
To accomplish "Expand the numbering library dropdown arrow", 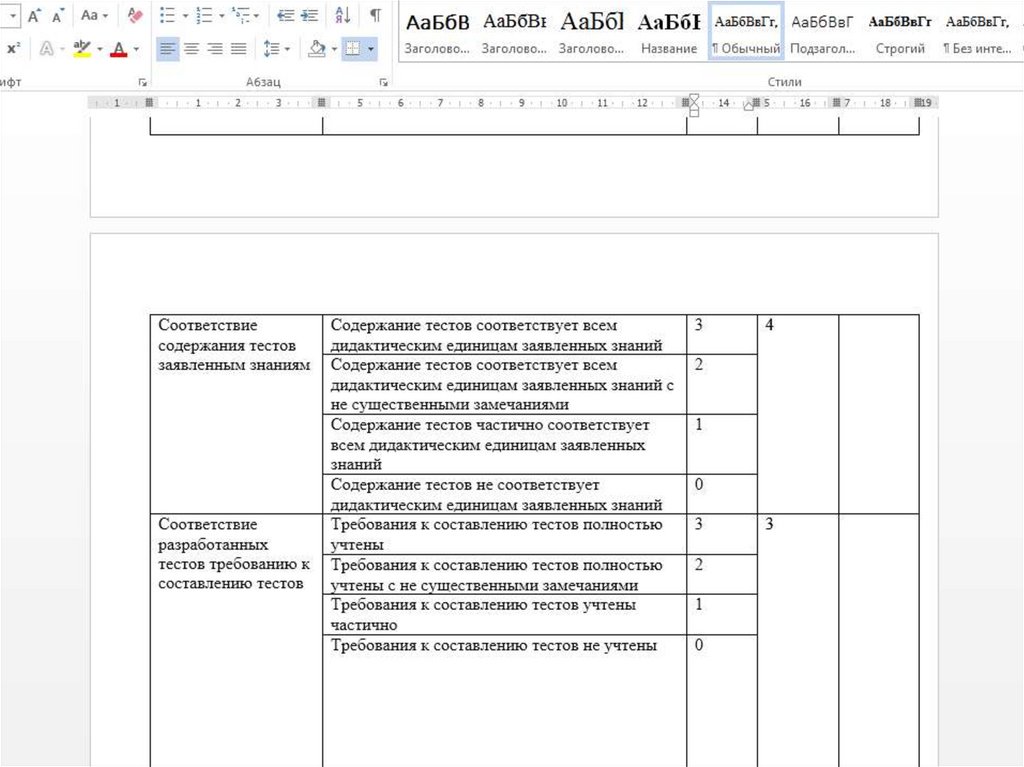I will (221, 16).
